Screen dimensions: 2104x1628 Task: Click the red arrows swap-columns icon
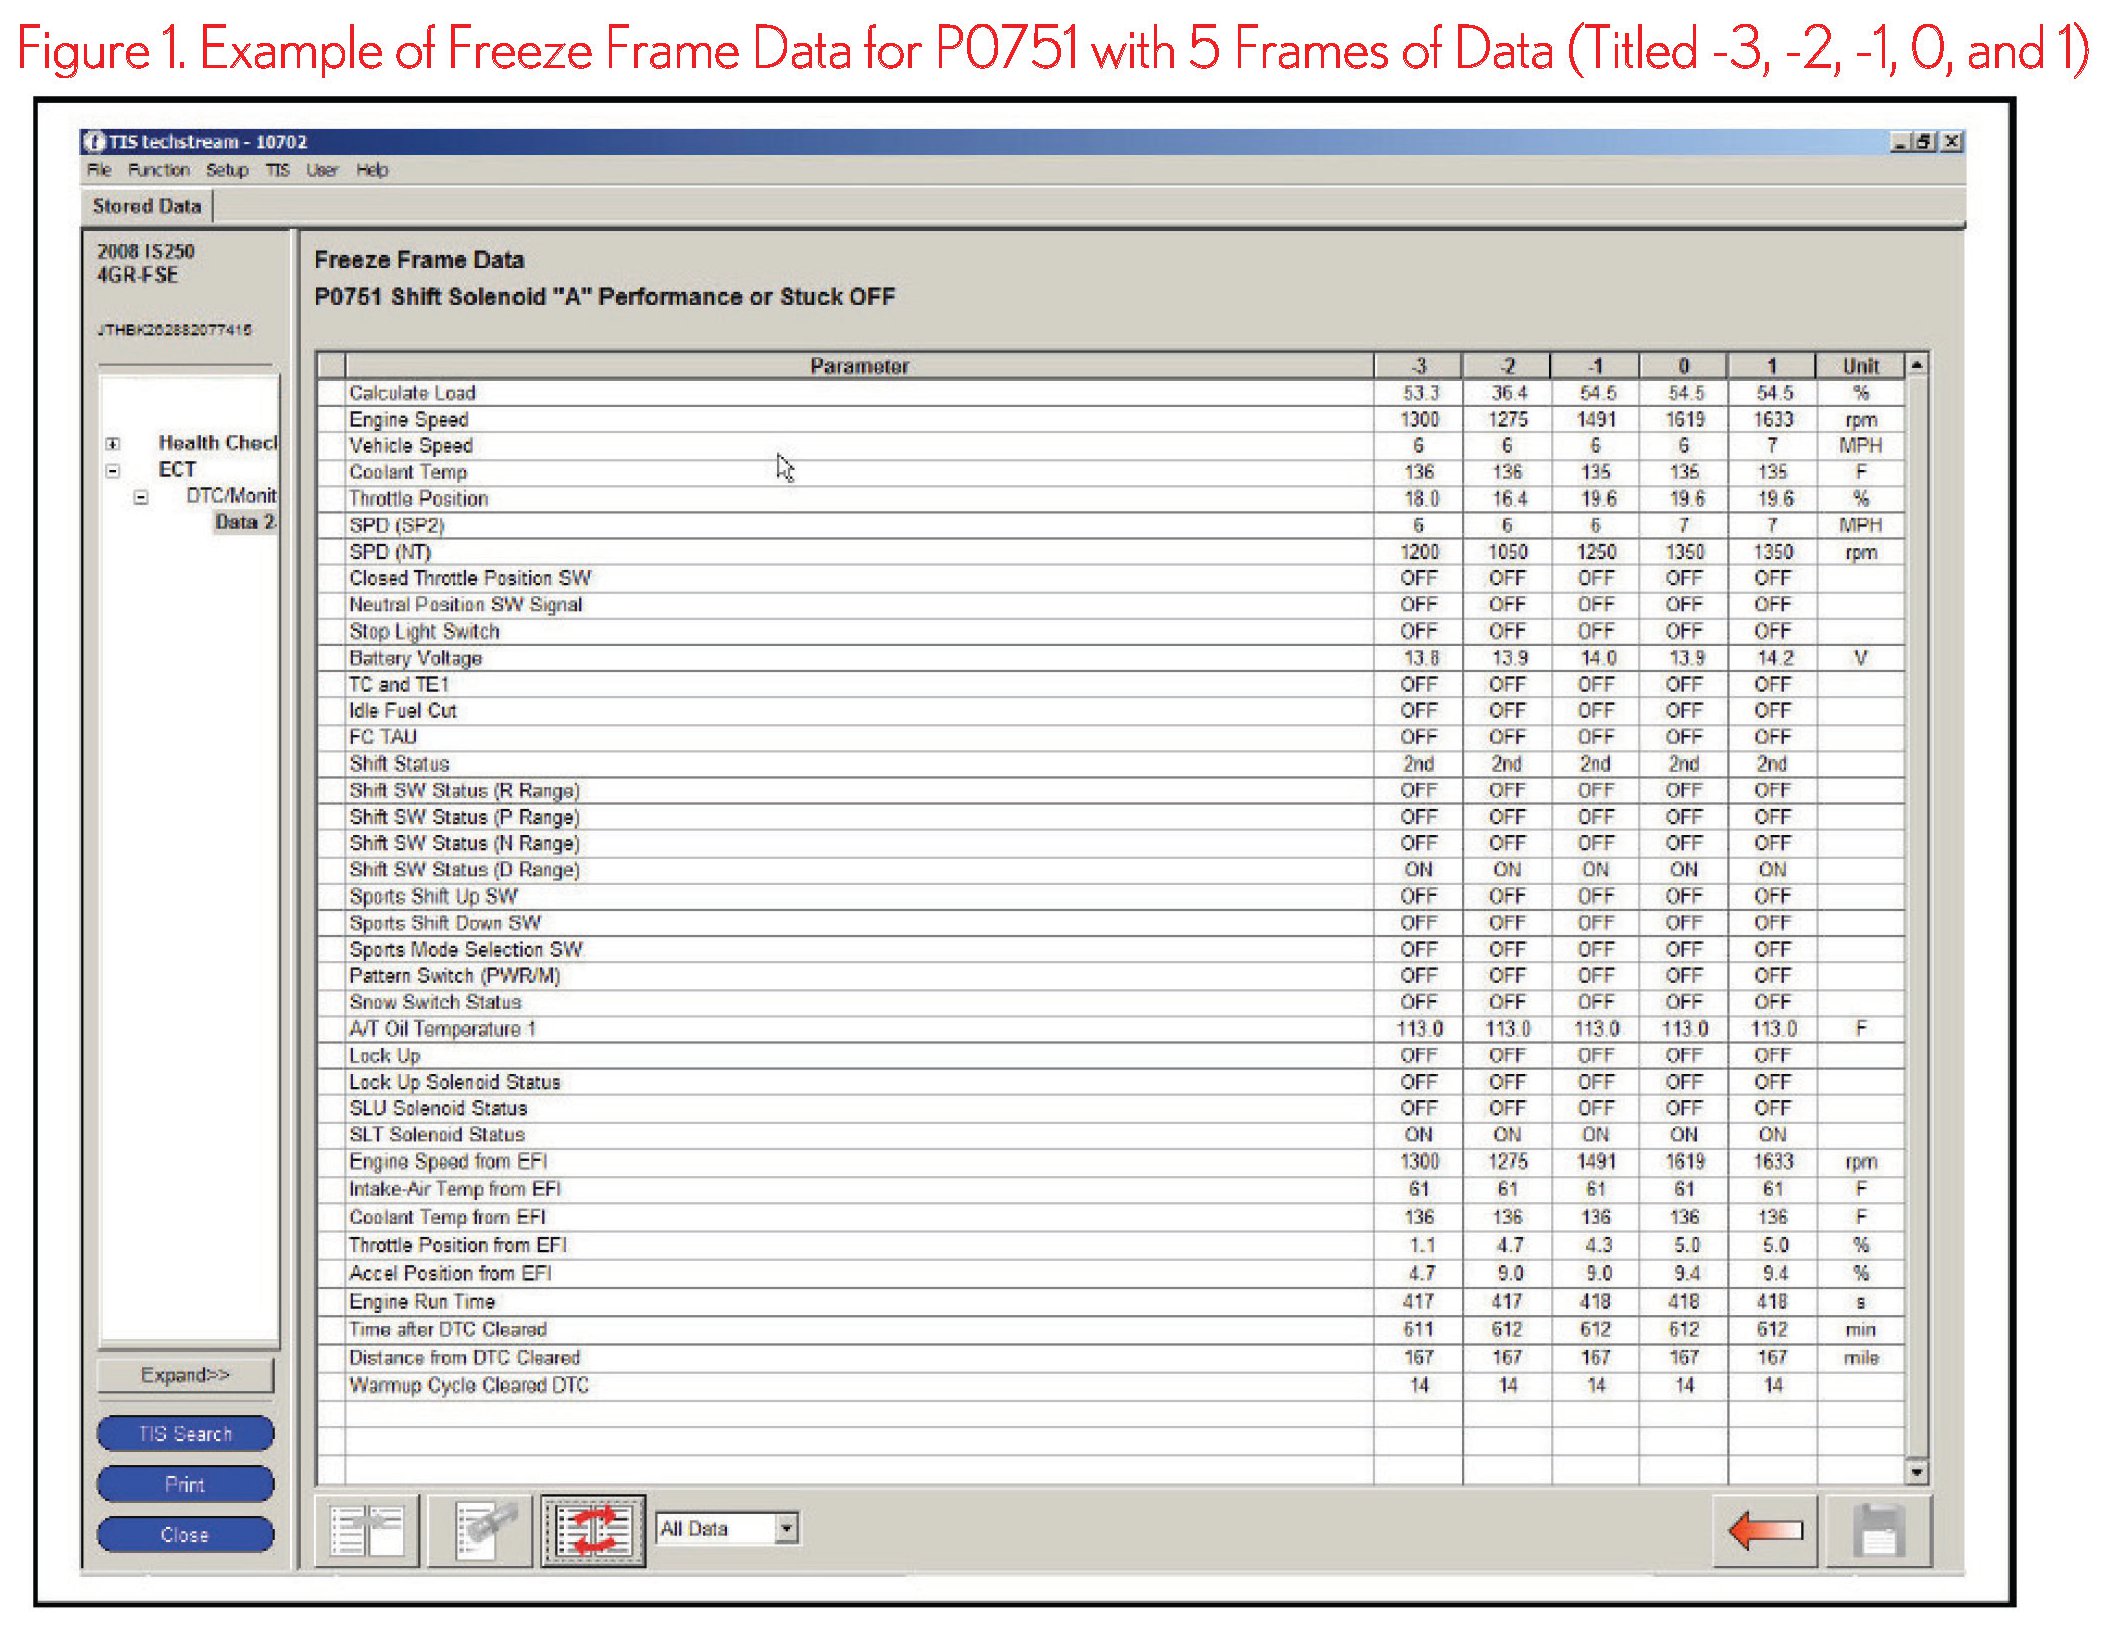(x=593, y=1530)
